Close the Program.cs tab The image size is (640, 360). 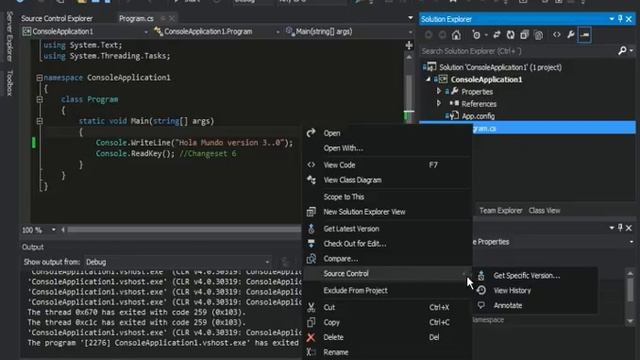[172, 18]
